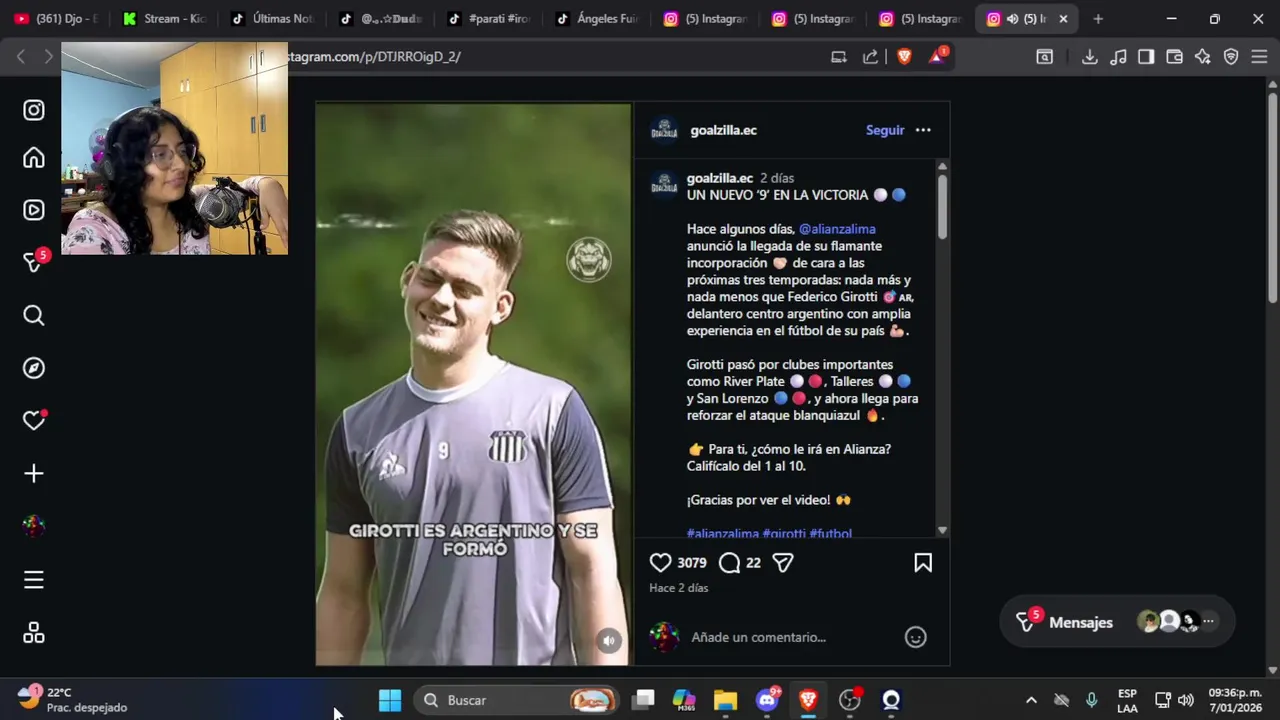Toggle the video sound speaker icon
1280x720 pixels.
(609, 641)
